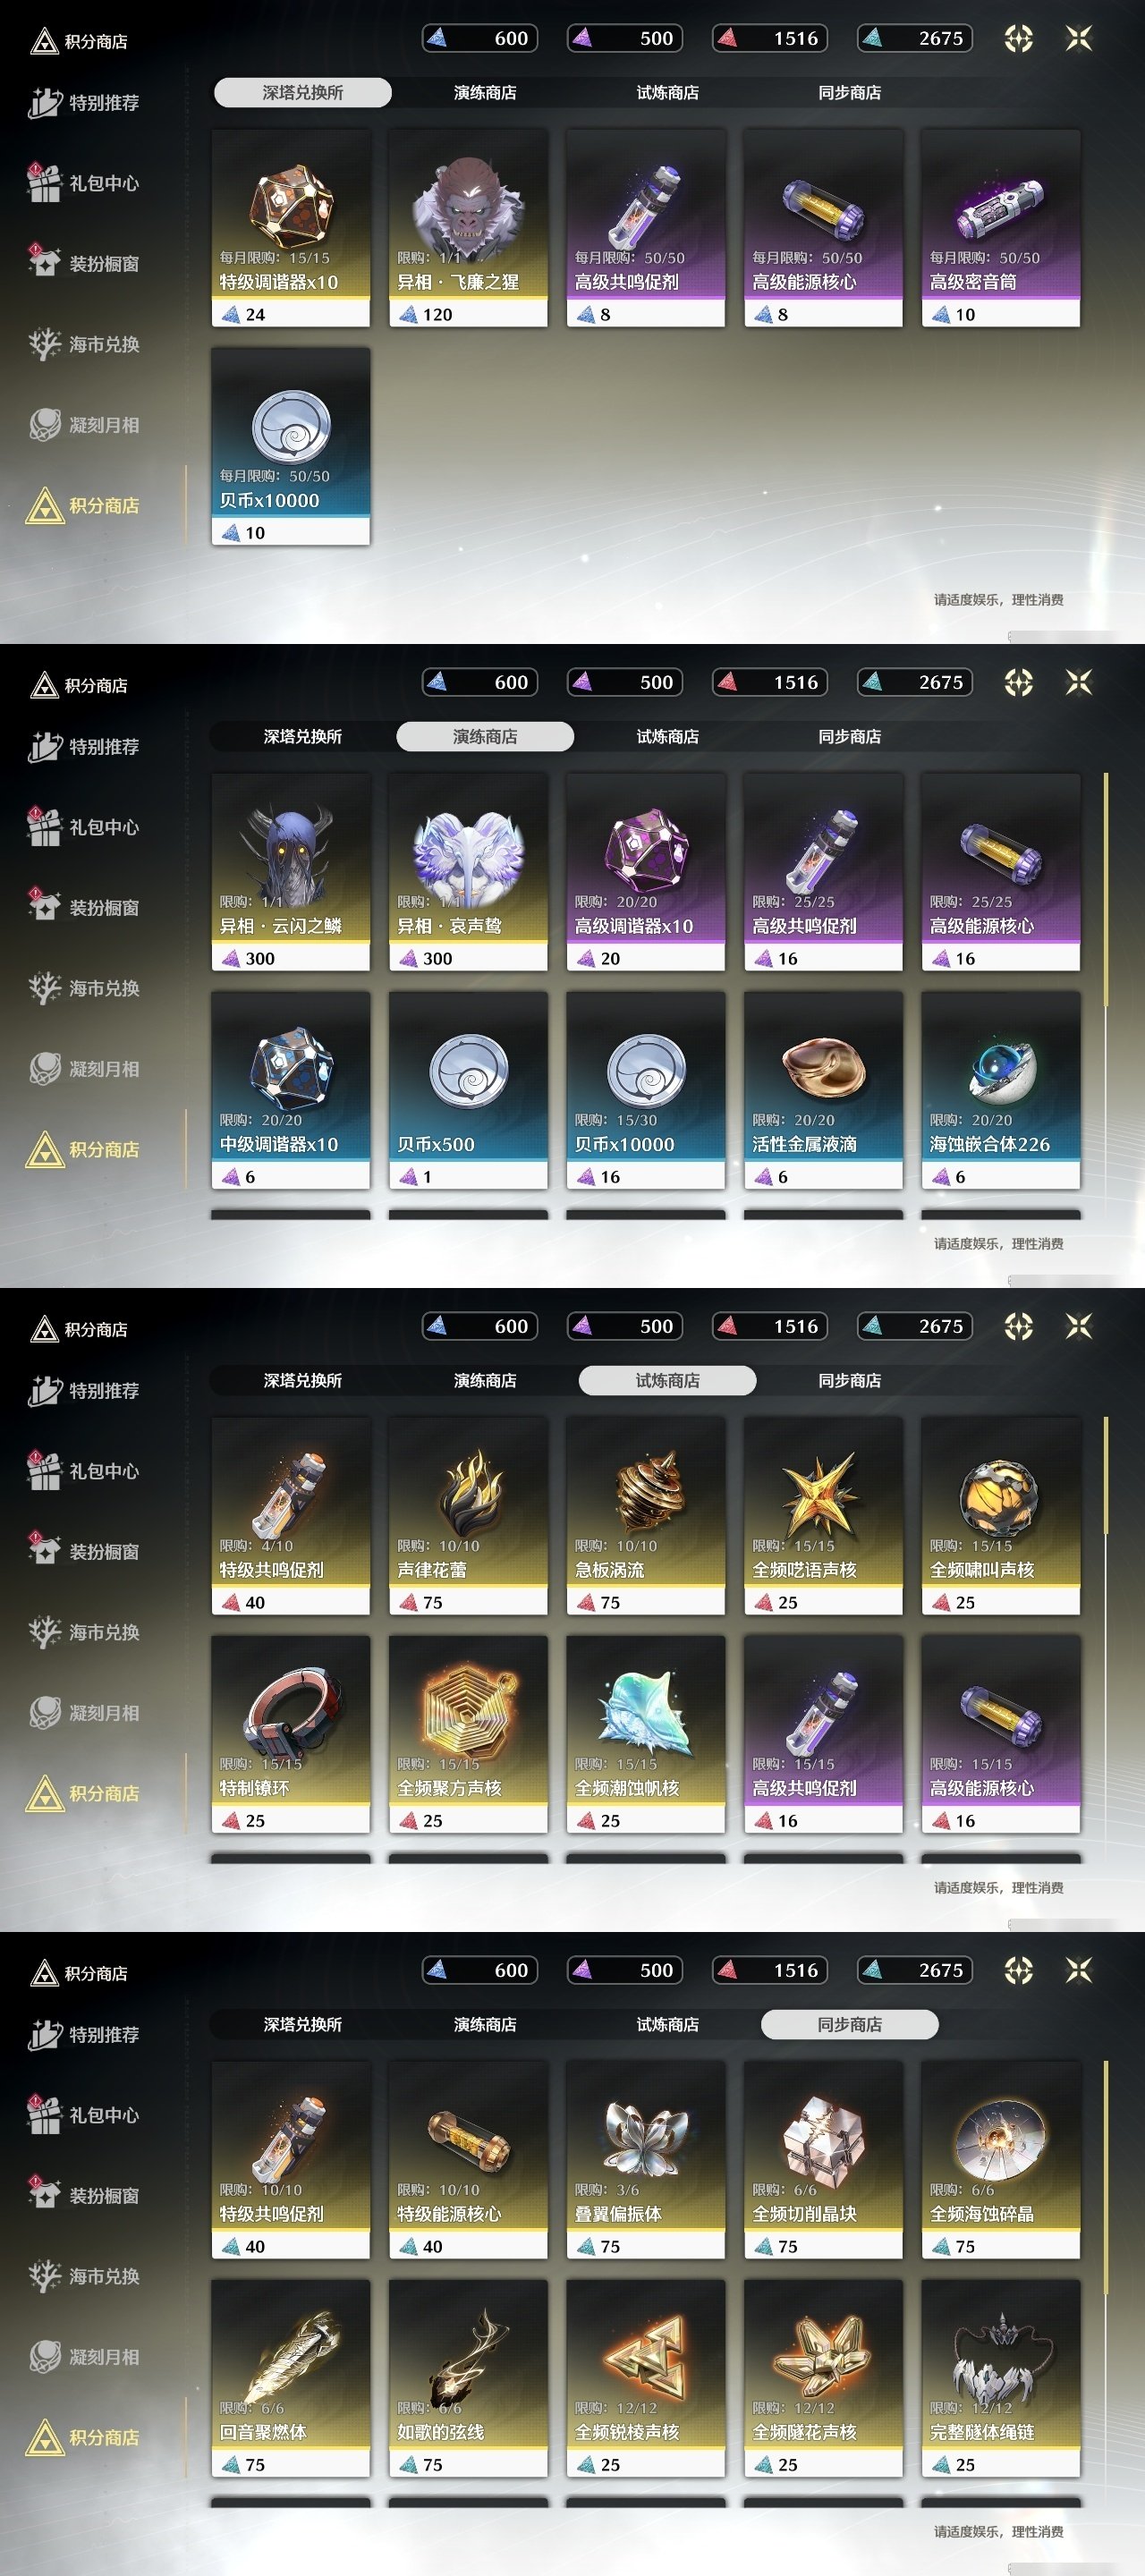
Task: Select the 特级能源核心 item costing 40
Action: [x=468, y=2160]
